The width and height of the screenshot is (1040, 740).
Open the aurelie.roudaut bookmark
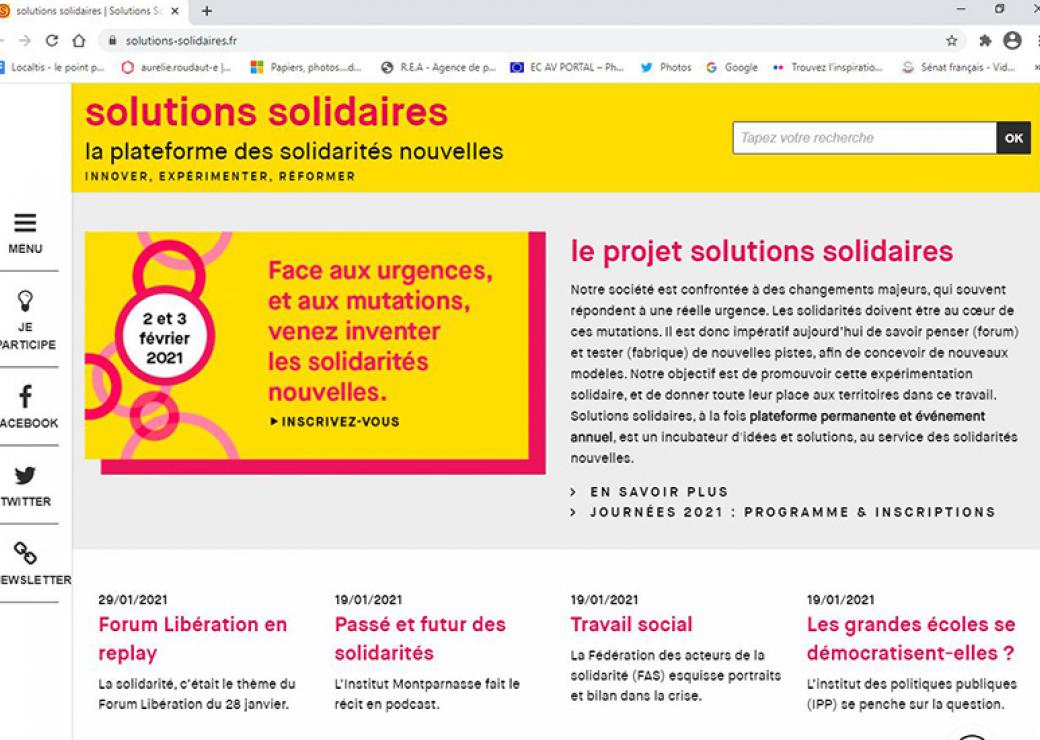(176, 67)
